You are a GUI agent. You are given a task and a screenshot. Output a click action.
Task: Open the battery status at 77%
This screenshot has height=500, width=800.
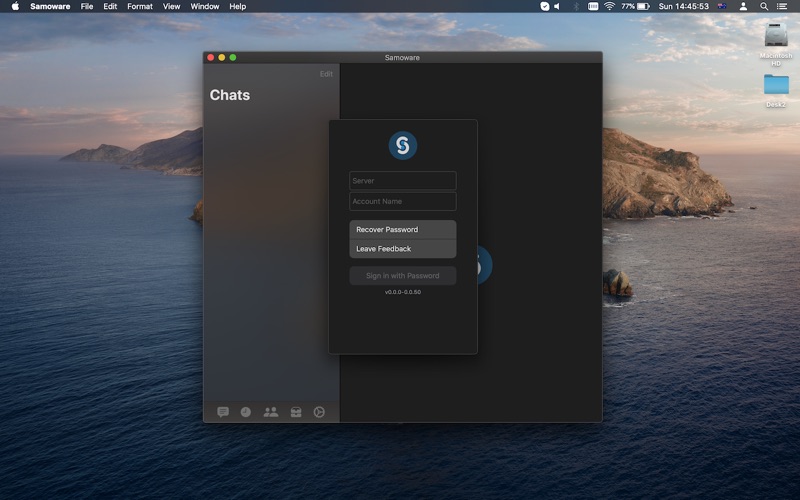click(x=635, y=6)
